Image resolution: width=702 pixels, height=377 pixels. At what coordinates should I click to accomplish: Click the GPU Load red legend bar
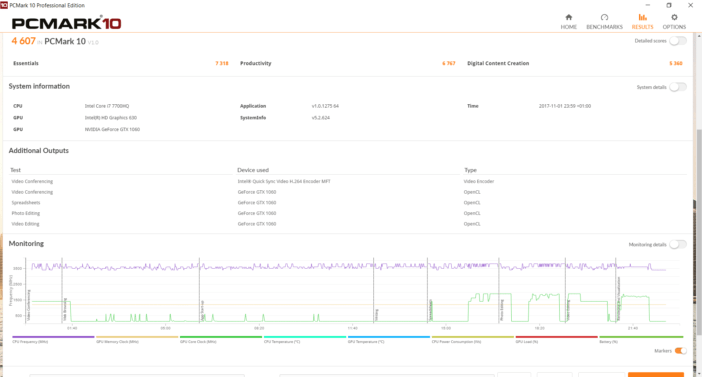tap(556, 337)
